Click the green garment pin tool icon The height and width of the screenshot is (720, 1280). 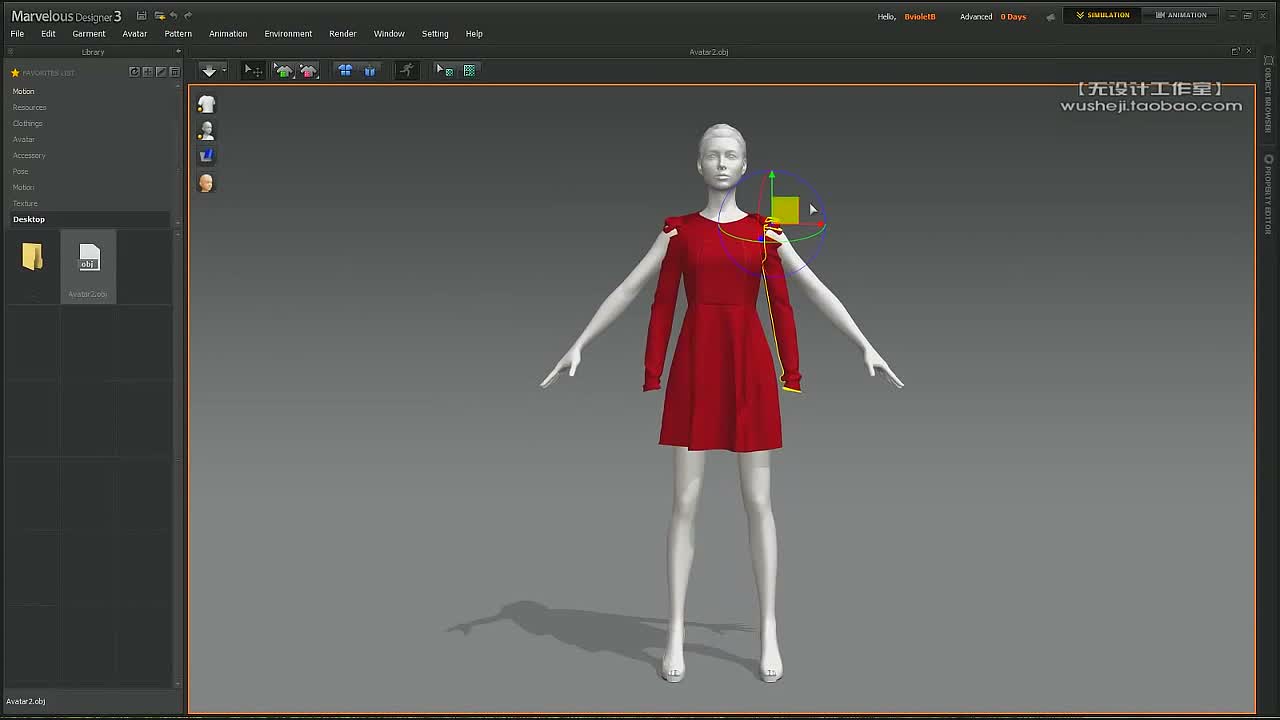(284, 70)
